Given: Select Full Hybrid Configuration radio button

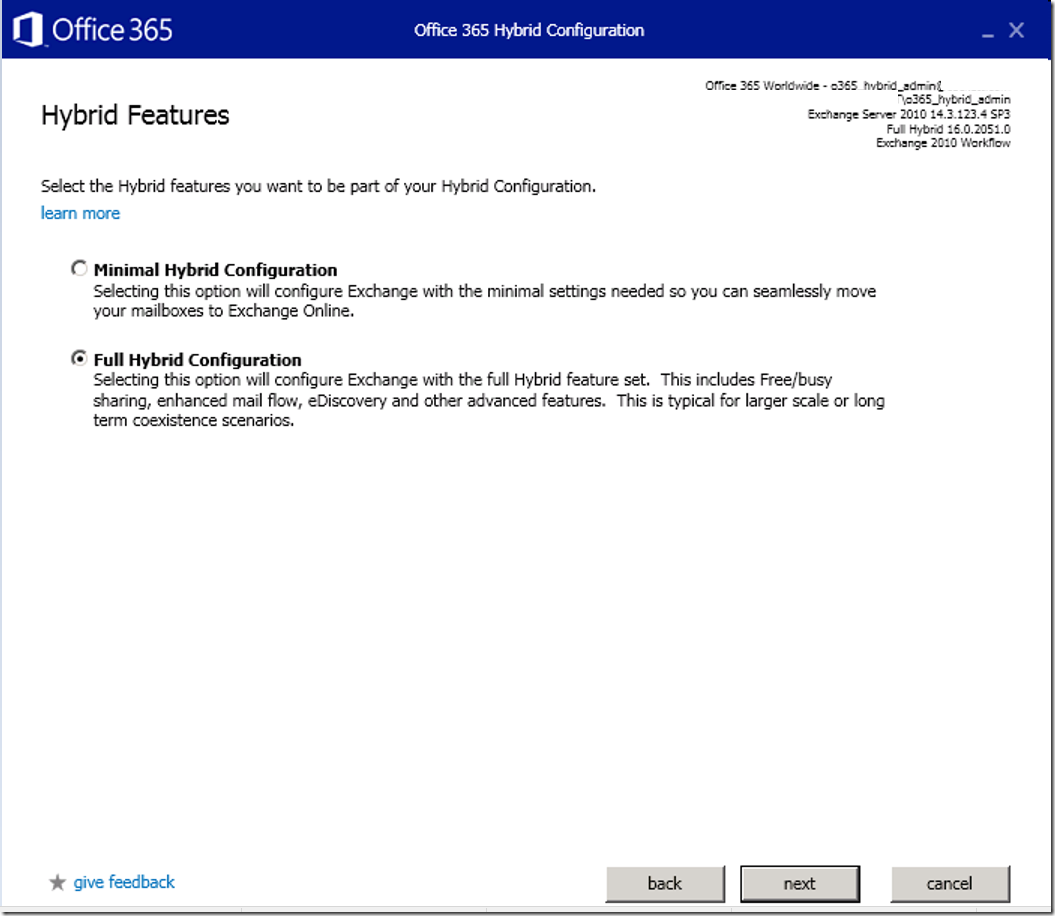Looking at the screenshot, I should click(x=79, y=358).
